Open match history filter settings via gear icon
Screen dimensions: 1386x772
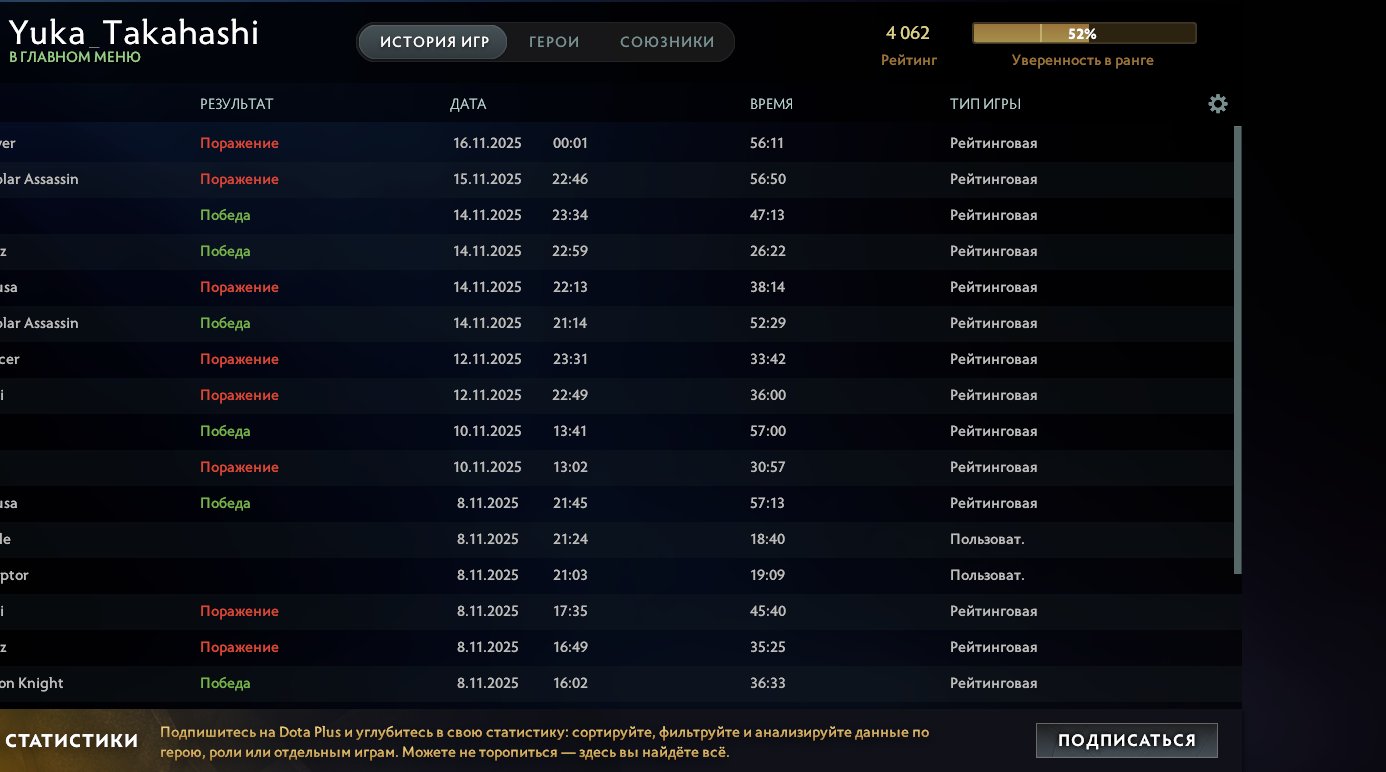pyautogui.click(x=1217, y=103)
